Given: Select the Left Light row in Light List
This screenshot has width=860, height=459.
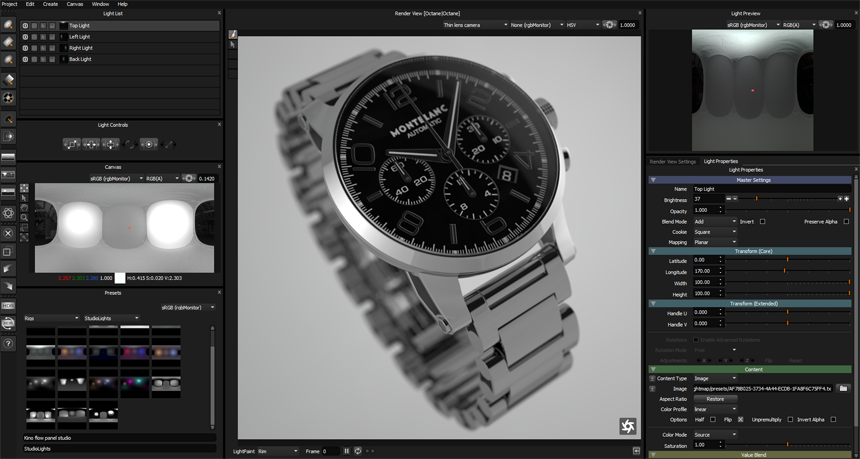Looking at the screenshot, I should tap(120, 37).
